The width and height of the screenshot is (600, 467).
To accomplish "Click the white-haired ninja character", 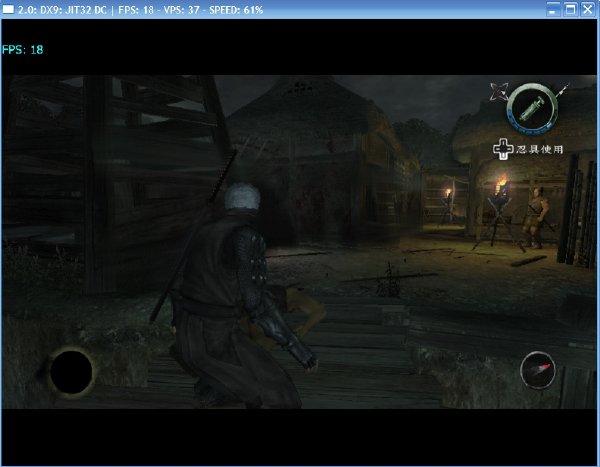I will (x=235, y=295).
